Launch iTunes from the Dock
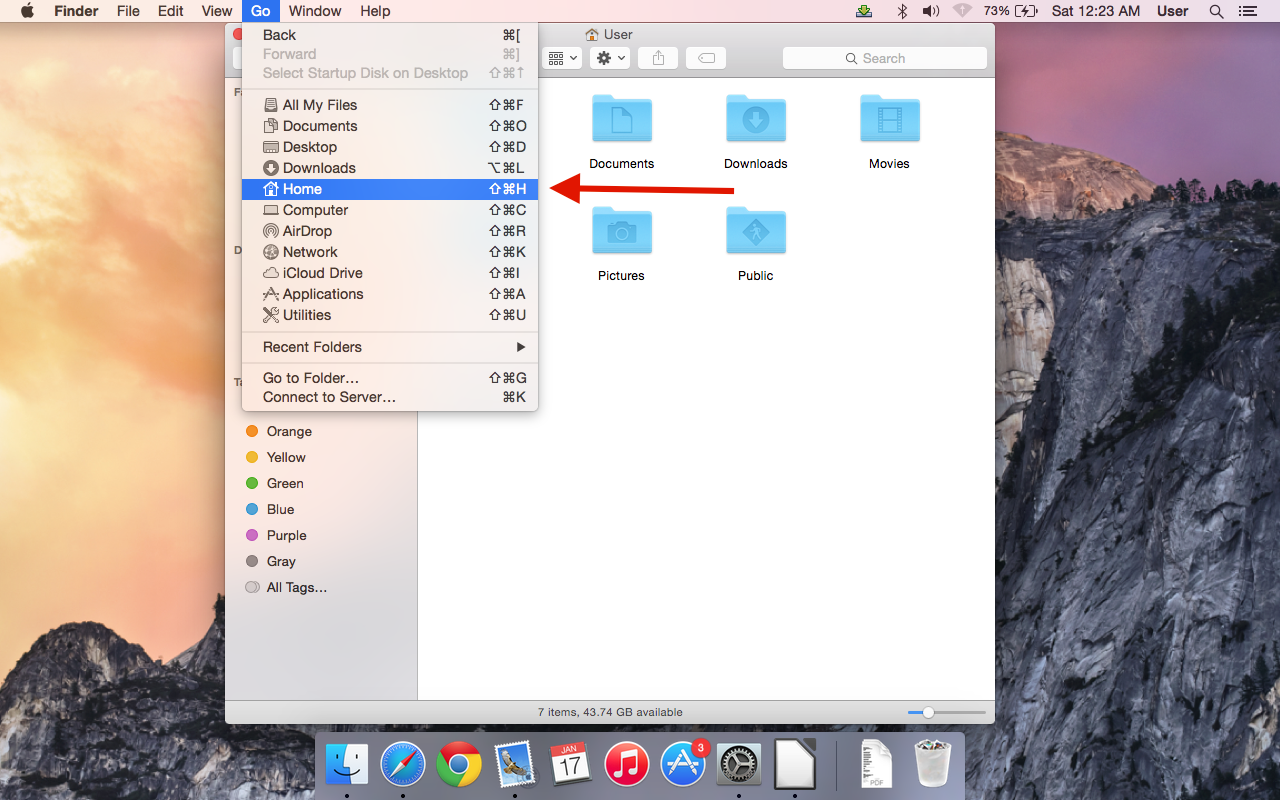Screen dimensions: 1280x800 pos(627,766)
